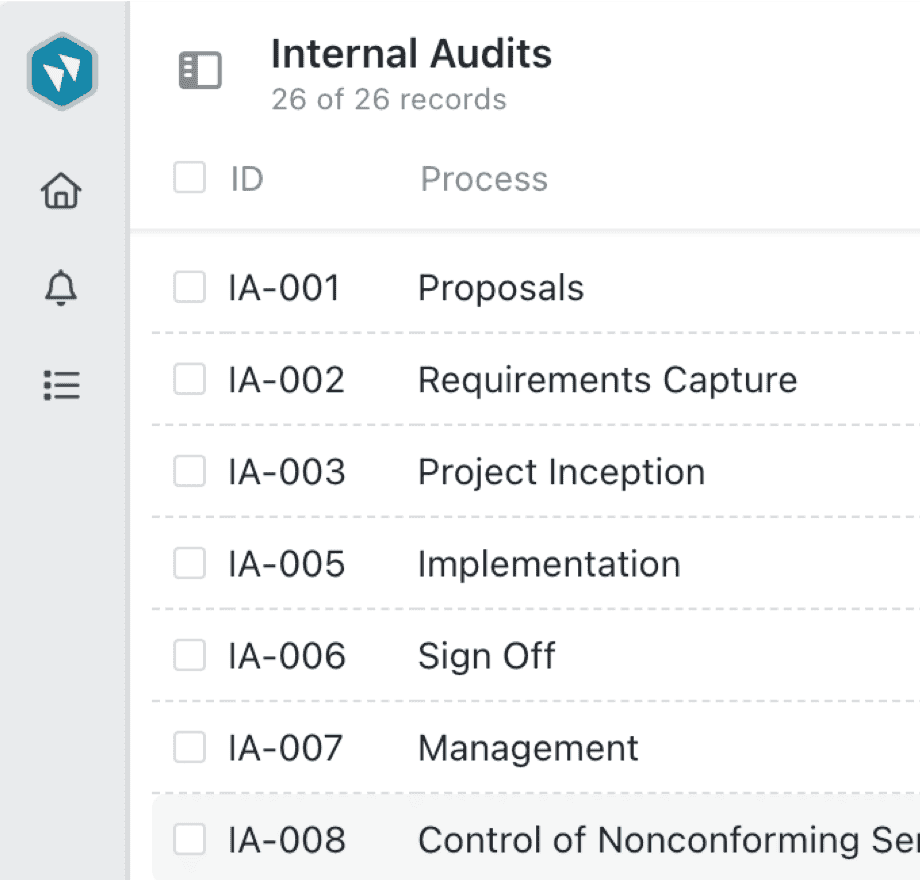This screenshot has width=920, height=880.
Task: Open the Home page icon
Action: click(61, 191)
